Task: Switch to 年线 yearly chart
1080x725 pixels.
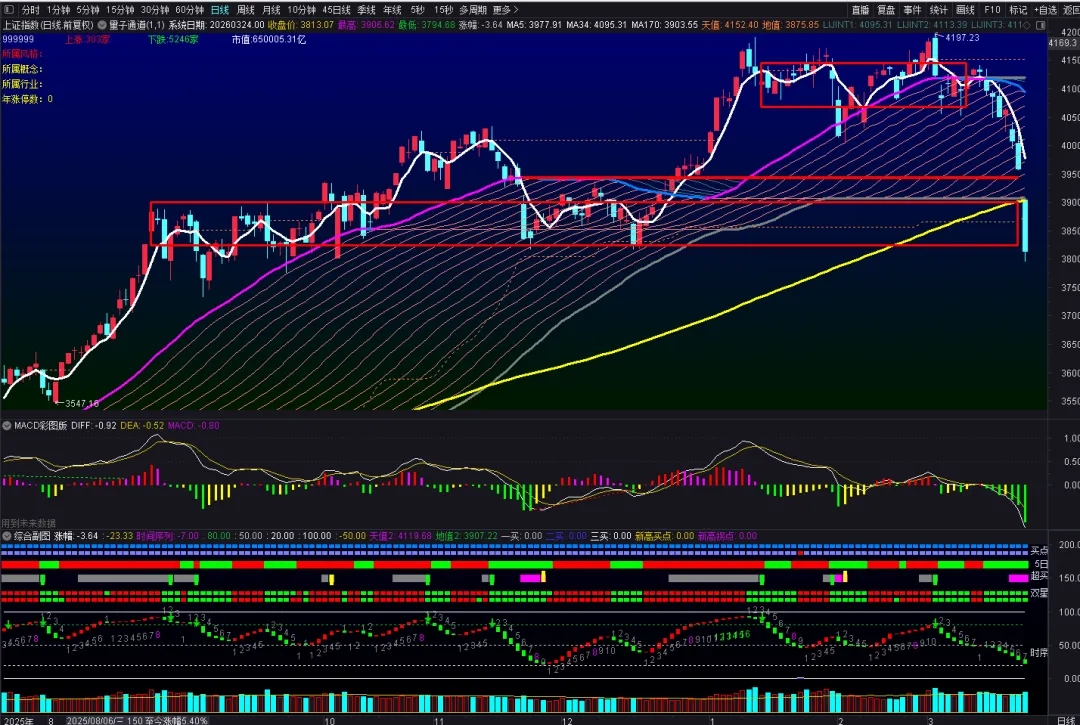Action: pos(392,10)
